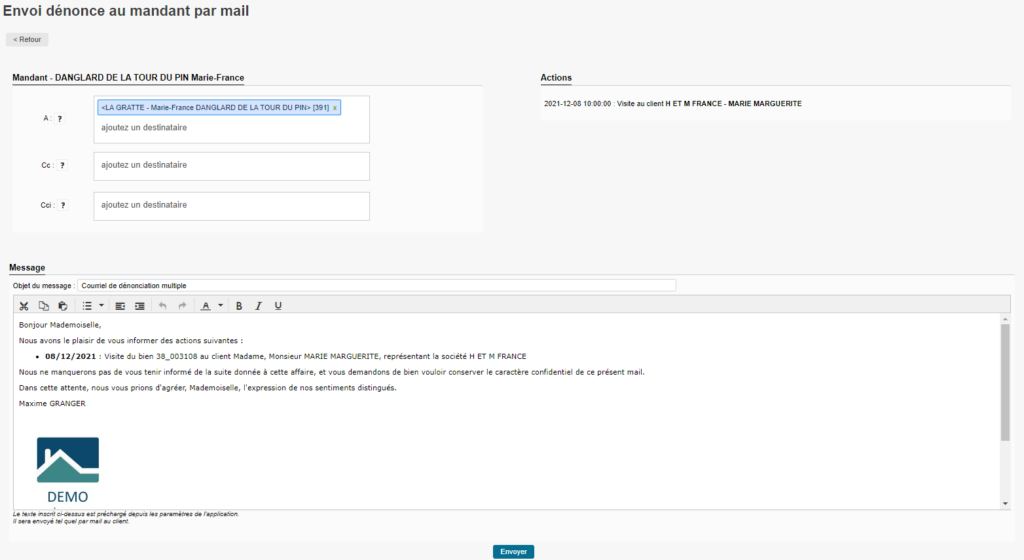Open the bullet list style dropdown arrow

point(101,306)
